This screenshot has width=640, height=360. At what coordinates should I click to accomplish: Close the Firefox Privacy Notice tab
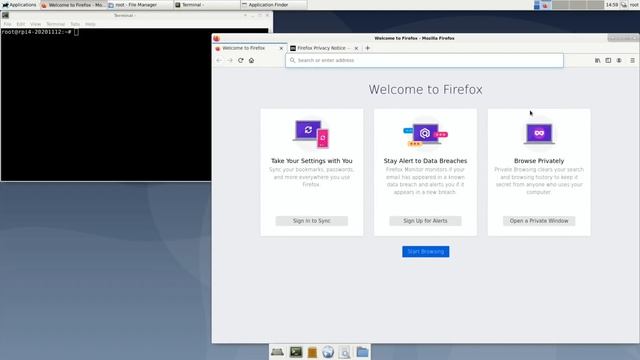pos(356,48)
